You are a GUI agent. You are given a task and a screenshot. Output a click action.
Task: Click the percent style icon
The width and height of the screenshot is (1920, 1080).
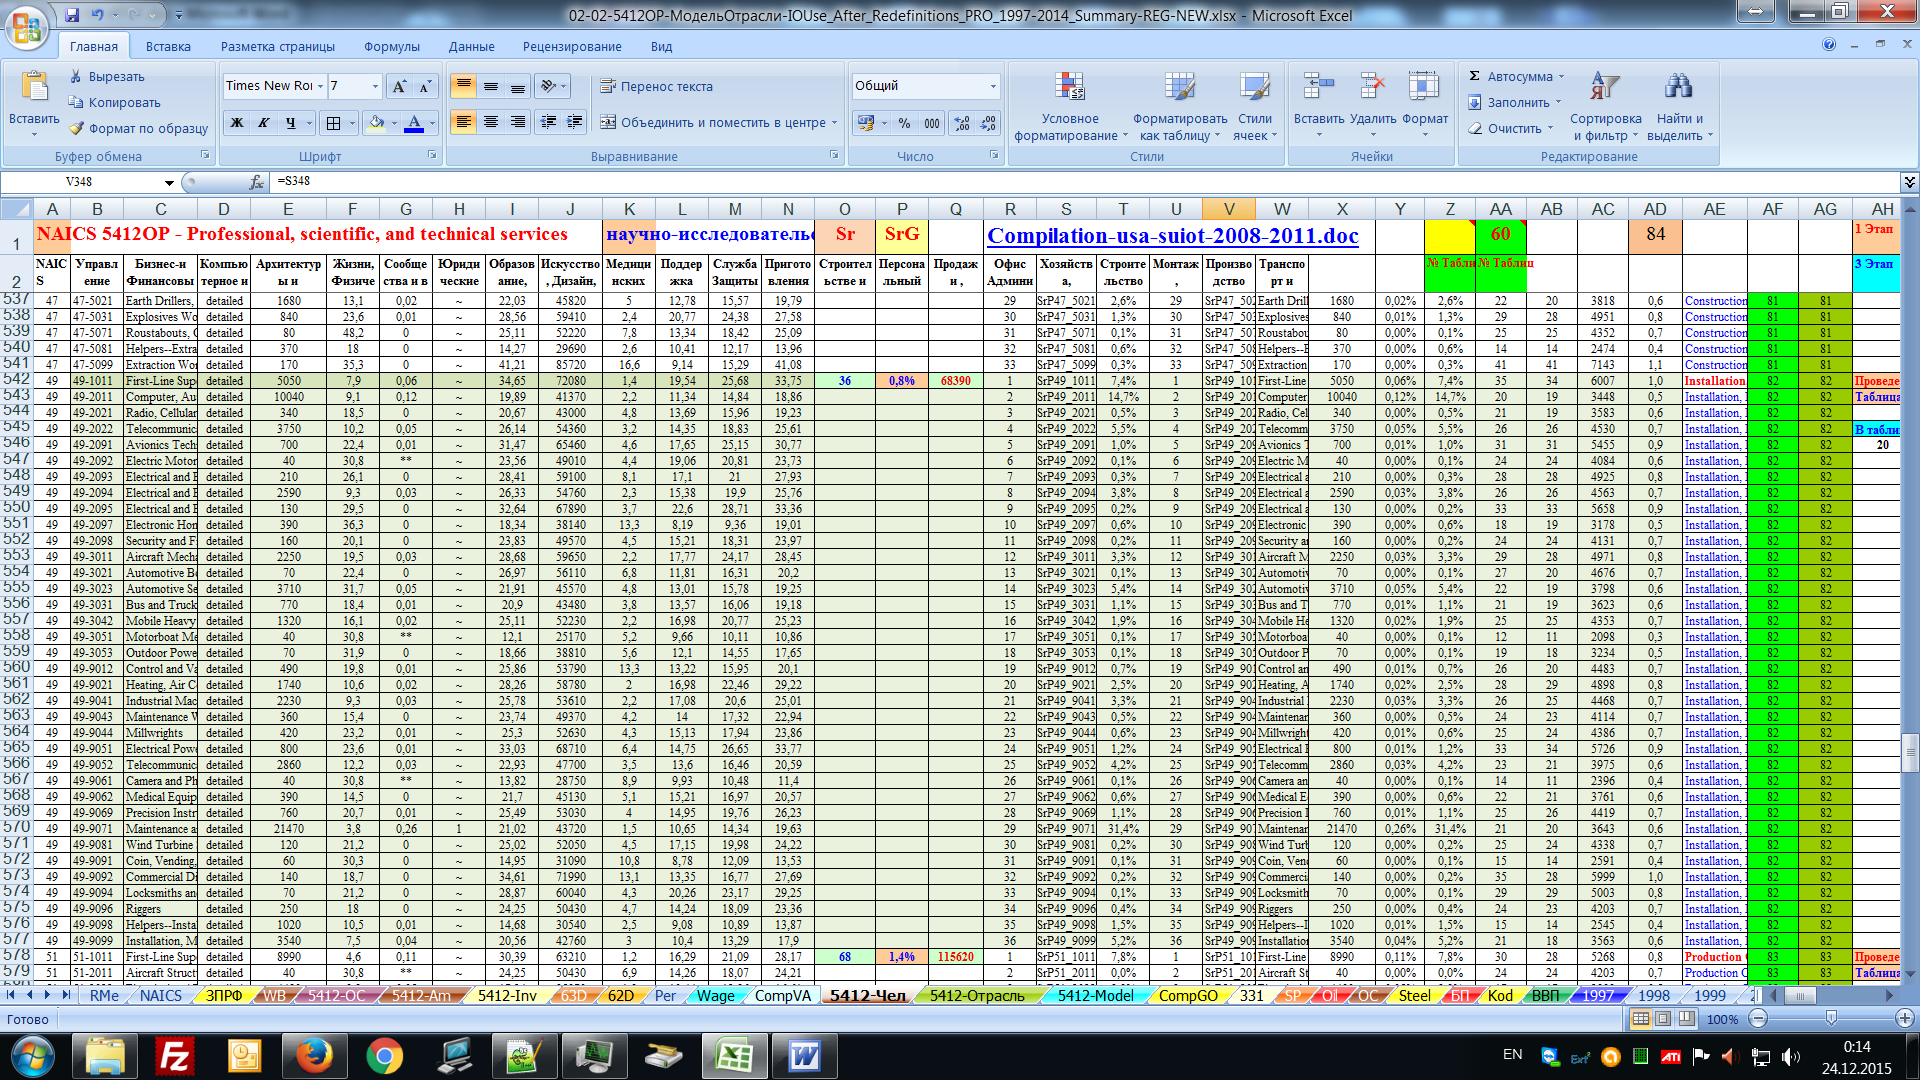[904, 123]
